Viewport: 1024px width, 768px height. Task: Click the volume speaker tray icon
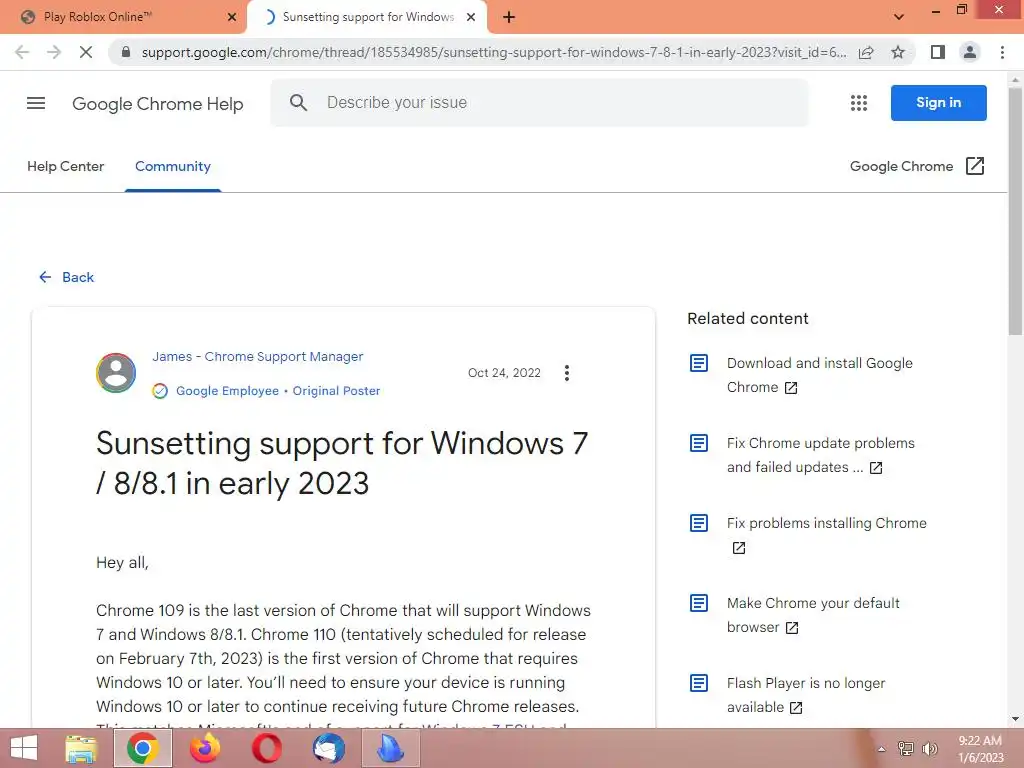930,749
